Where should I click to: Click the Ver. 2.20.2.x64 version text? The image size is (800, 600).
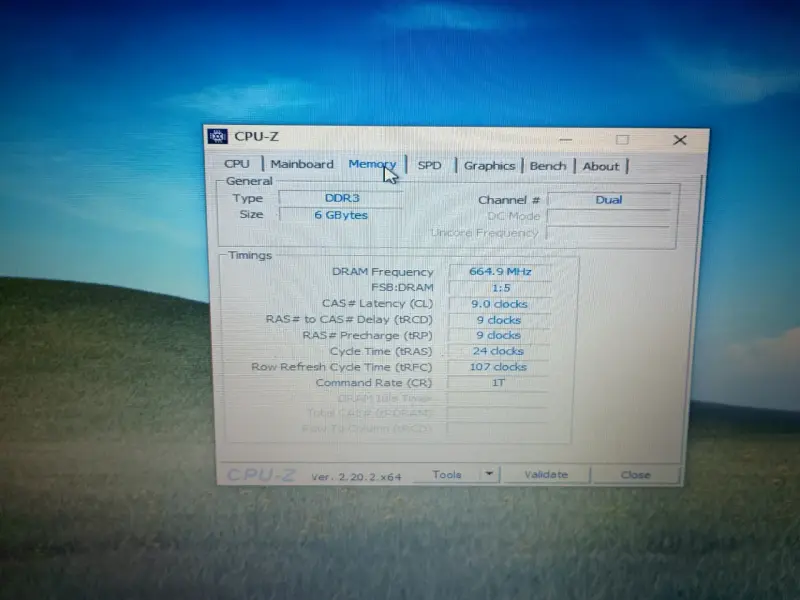[357, 477]
